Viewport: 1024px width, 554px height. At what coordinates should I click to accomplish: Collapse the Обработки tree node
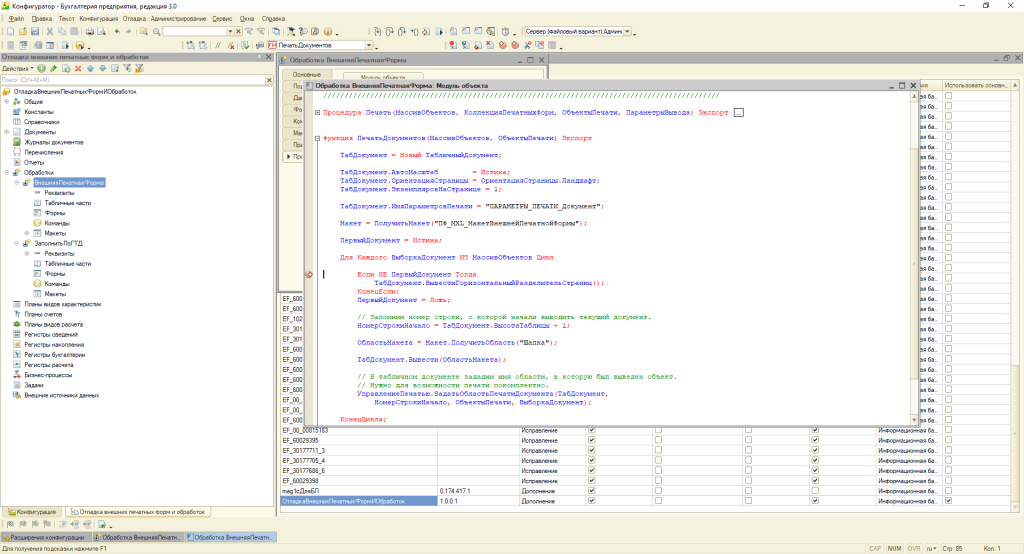[x=6, y=173]
